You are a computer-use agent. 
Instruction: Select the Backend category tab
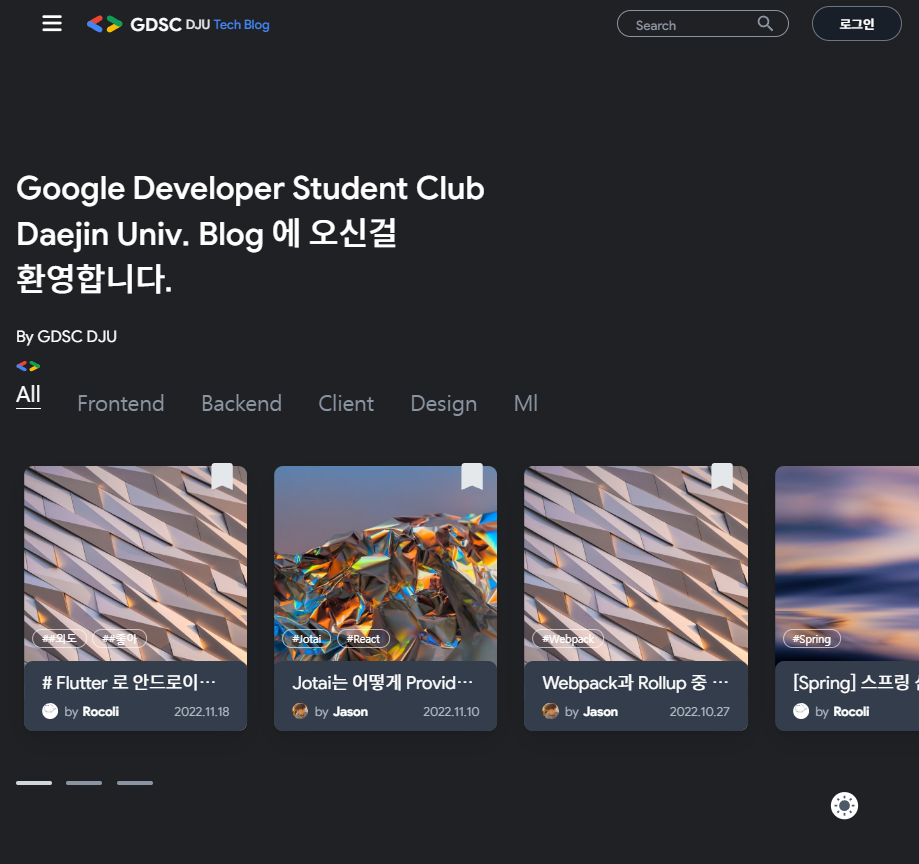241,404
